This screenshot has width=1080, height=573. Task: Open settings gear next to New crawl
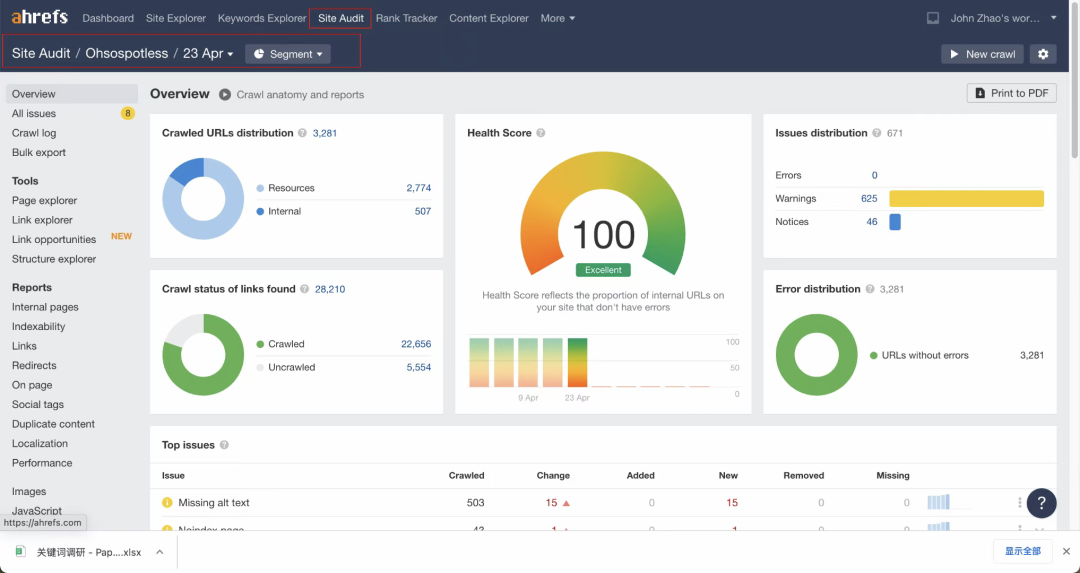tap(1043, 54)
